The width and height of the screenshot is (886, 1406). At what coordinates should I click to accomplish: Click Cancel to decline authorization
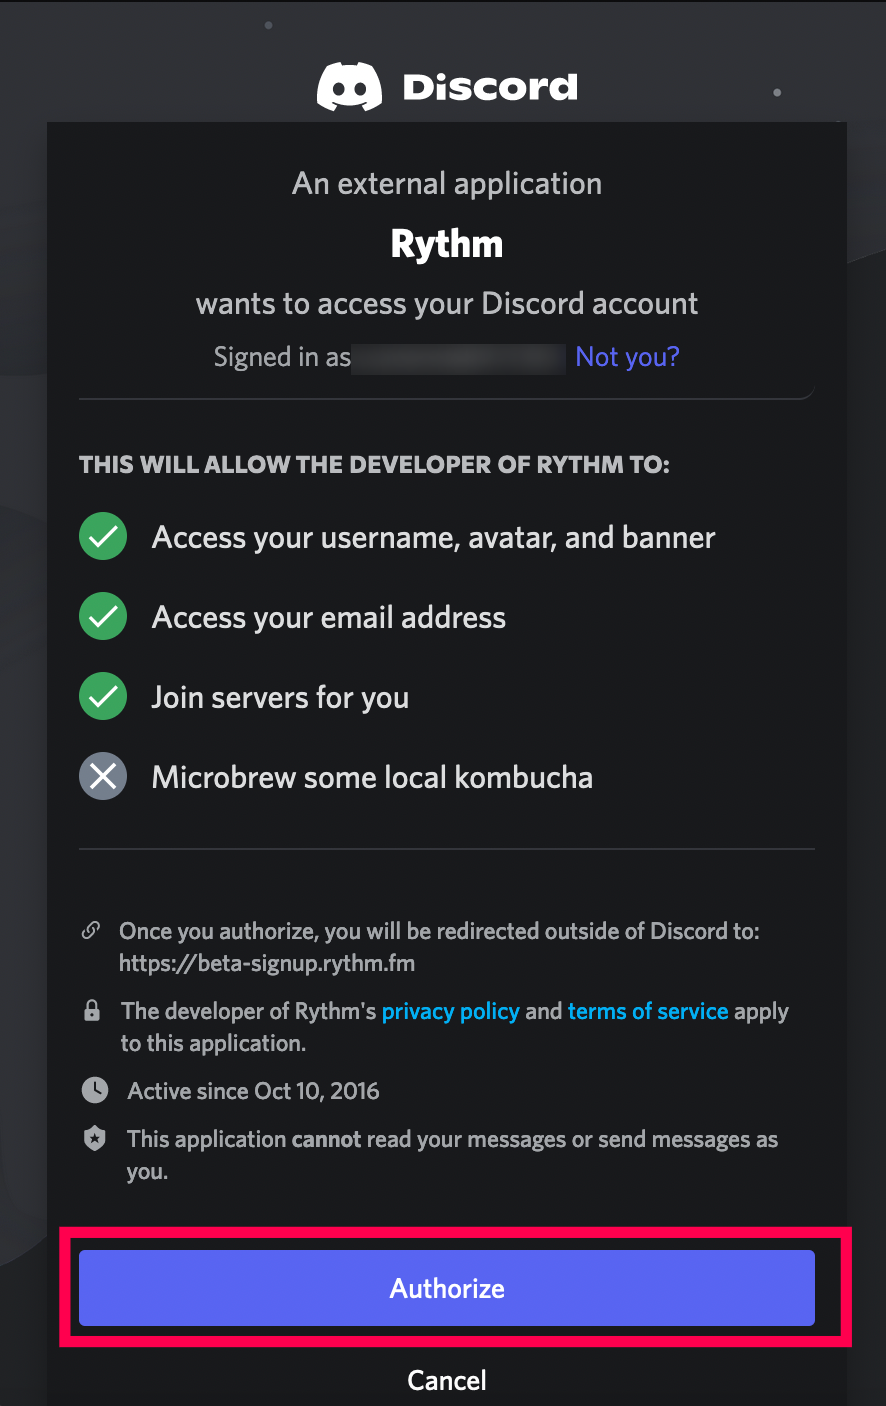pos(447,1380)
